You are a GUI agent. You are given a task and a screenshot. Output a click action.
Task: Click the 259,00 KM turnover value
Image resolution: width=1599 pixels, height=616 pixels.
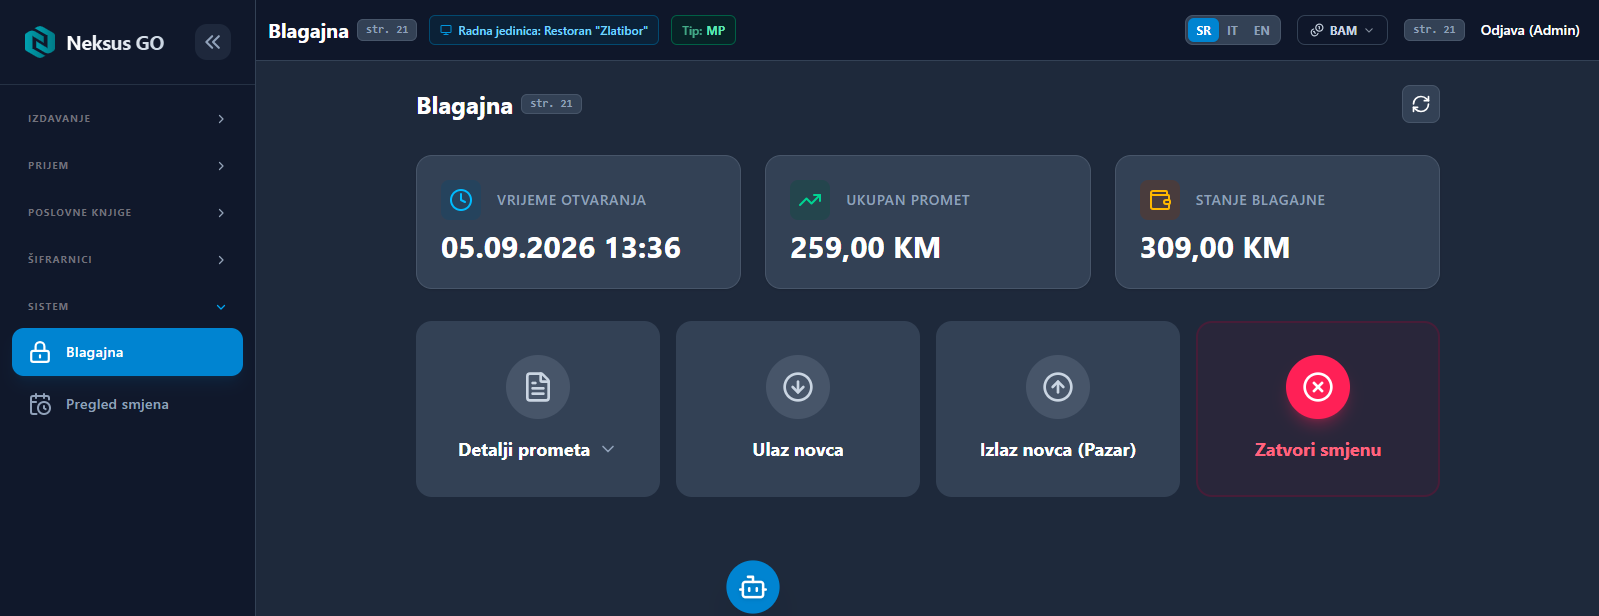pyautogui.click(x=865, y=248)
